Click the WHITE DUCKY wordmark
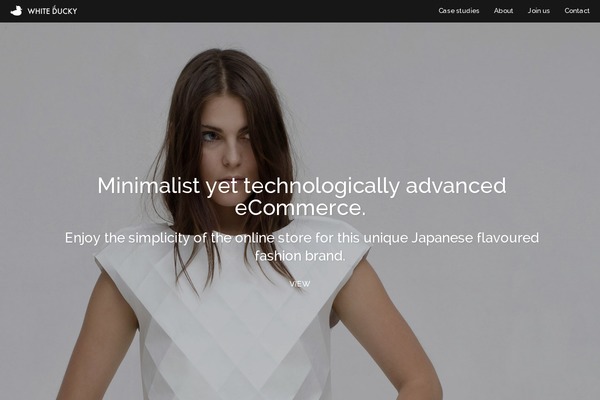Image resolution: width=600 pixels, height=400 pixels. click(x=52, y=11)
